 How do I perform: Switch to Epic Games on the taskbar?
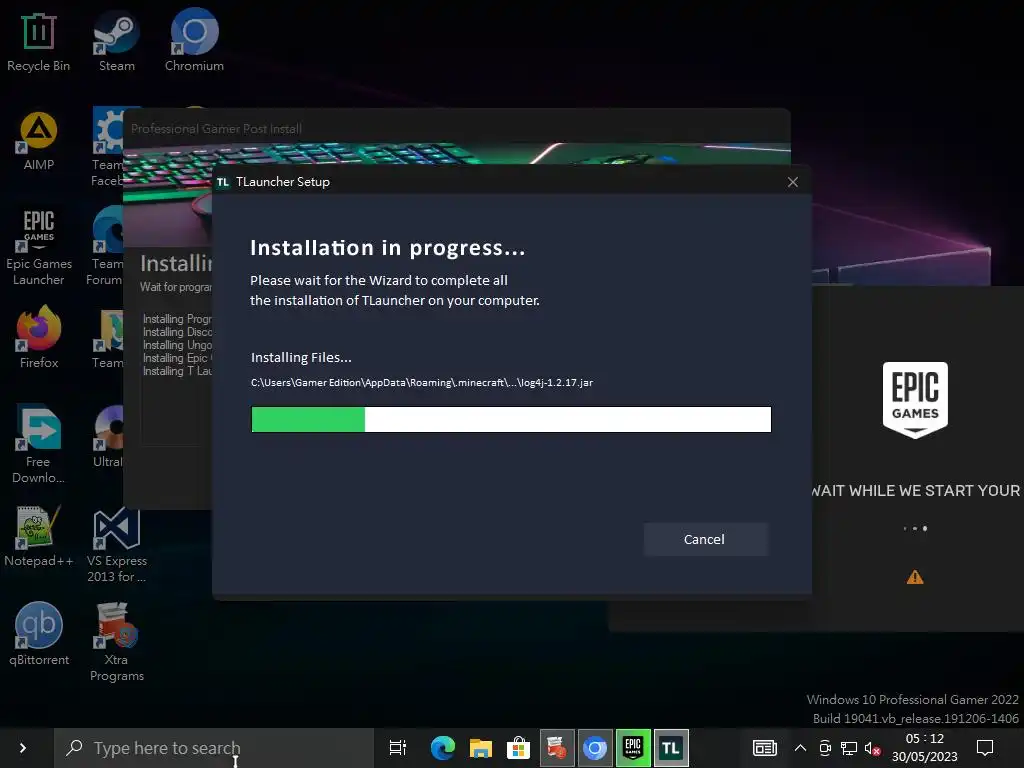(x=633, y=748)
